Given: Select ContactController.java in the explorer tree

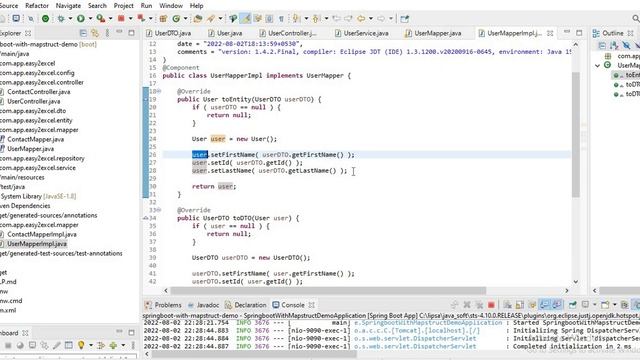Looking at the screenshot, I should pyautogui.click(x=39, y=92).
